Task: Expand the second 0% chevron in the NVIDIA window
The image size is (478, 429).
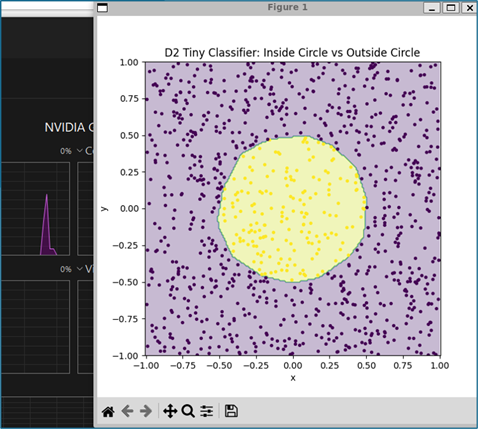Action: 80,269
